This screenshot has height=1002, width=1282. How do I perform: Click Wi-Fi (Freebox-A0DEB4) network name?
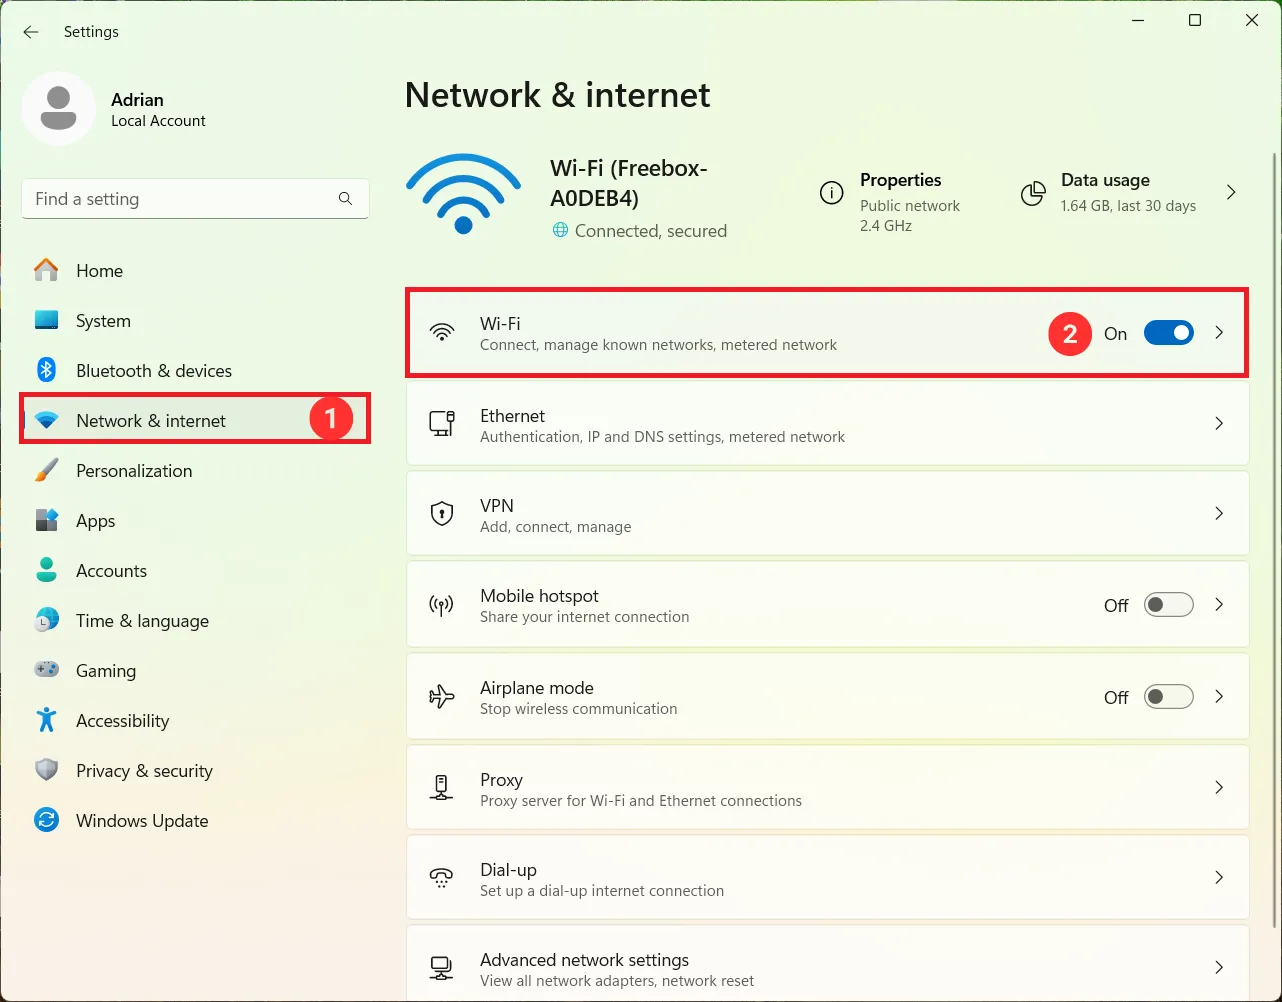pyautogui.click(x=629, y=183)
